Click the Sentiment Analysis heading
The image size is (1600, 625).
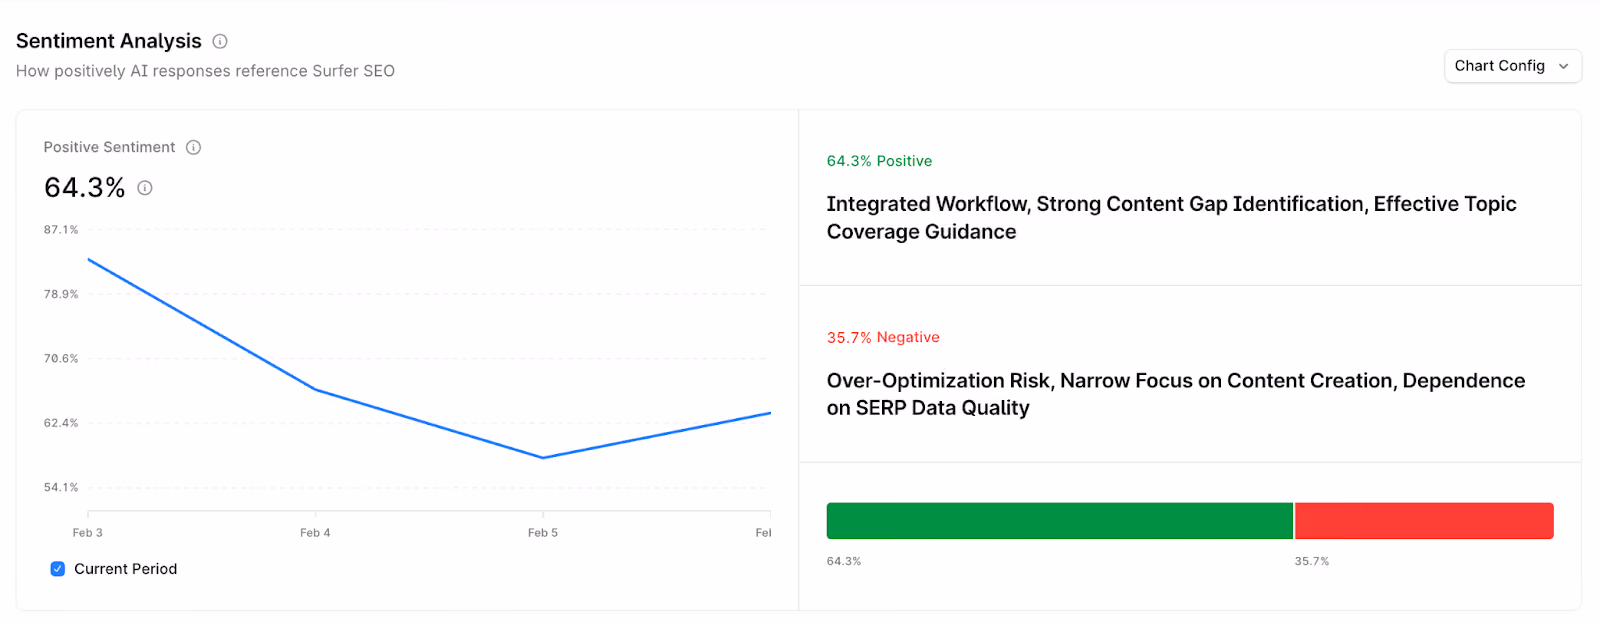(x=109, y=41)
